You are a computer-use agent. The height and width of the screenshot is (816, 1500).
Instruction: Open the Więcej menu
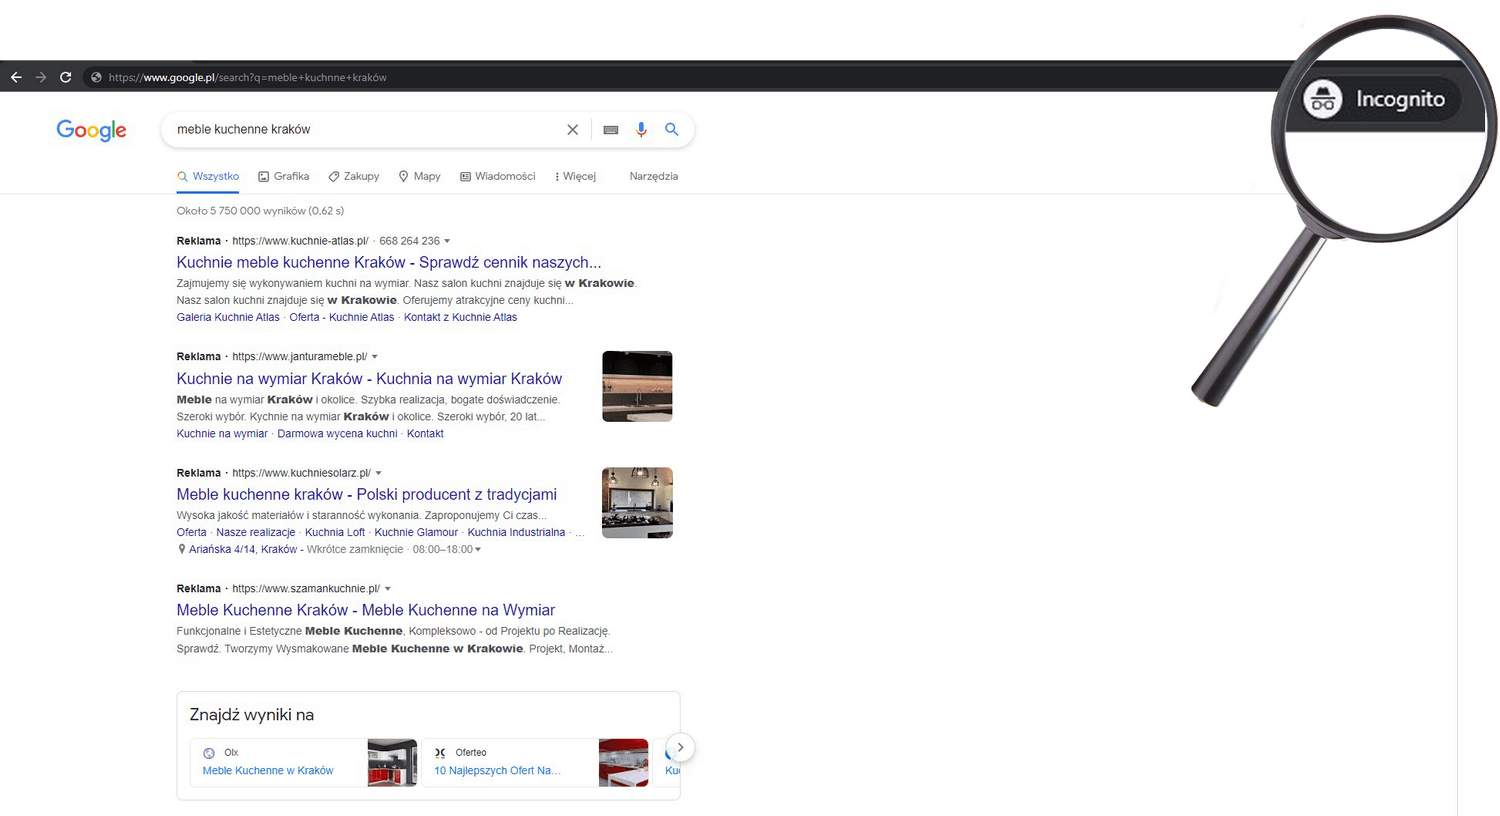click(575, 176)
